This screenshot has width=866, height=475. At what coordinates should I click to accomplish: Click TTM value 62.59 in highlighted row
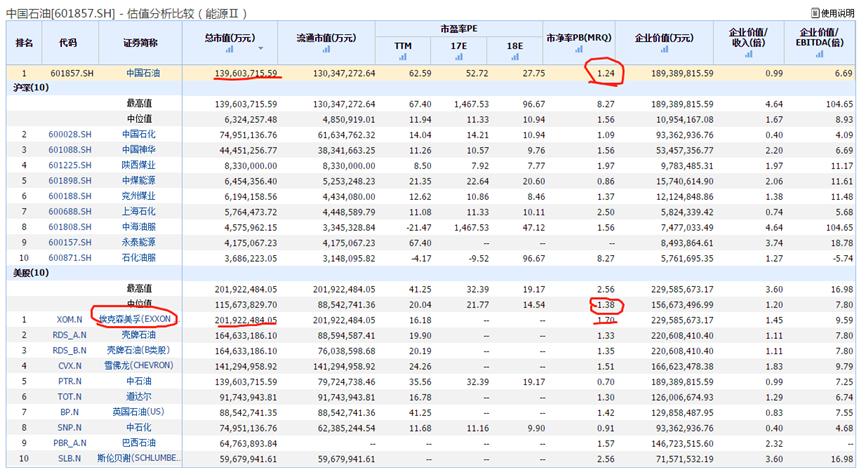coord(420,73)
